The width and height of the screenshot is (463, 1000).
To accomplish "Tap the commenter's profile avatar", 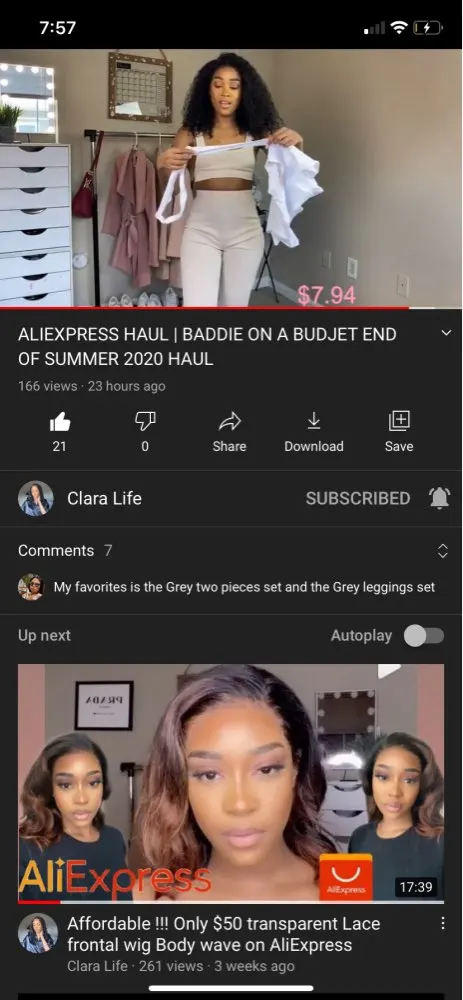I will click(x=31, y=587).
